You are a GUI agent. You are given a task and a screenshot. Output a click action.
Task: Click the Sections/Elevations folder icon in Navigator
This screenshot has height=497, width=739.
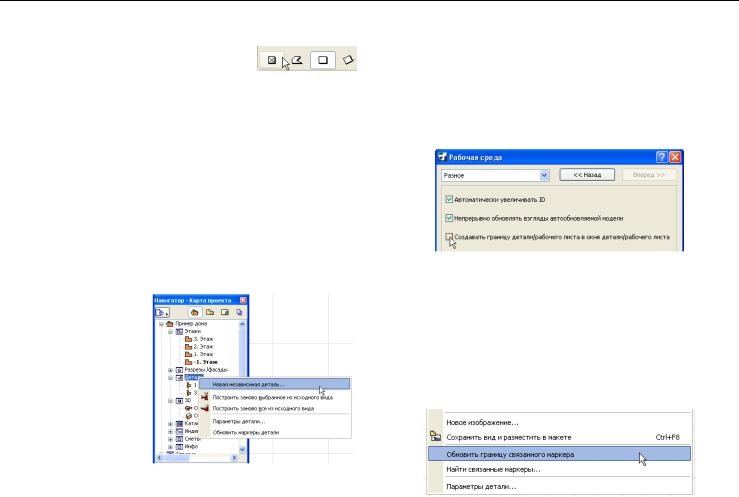[179, 370]
